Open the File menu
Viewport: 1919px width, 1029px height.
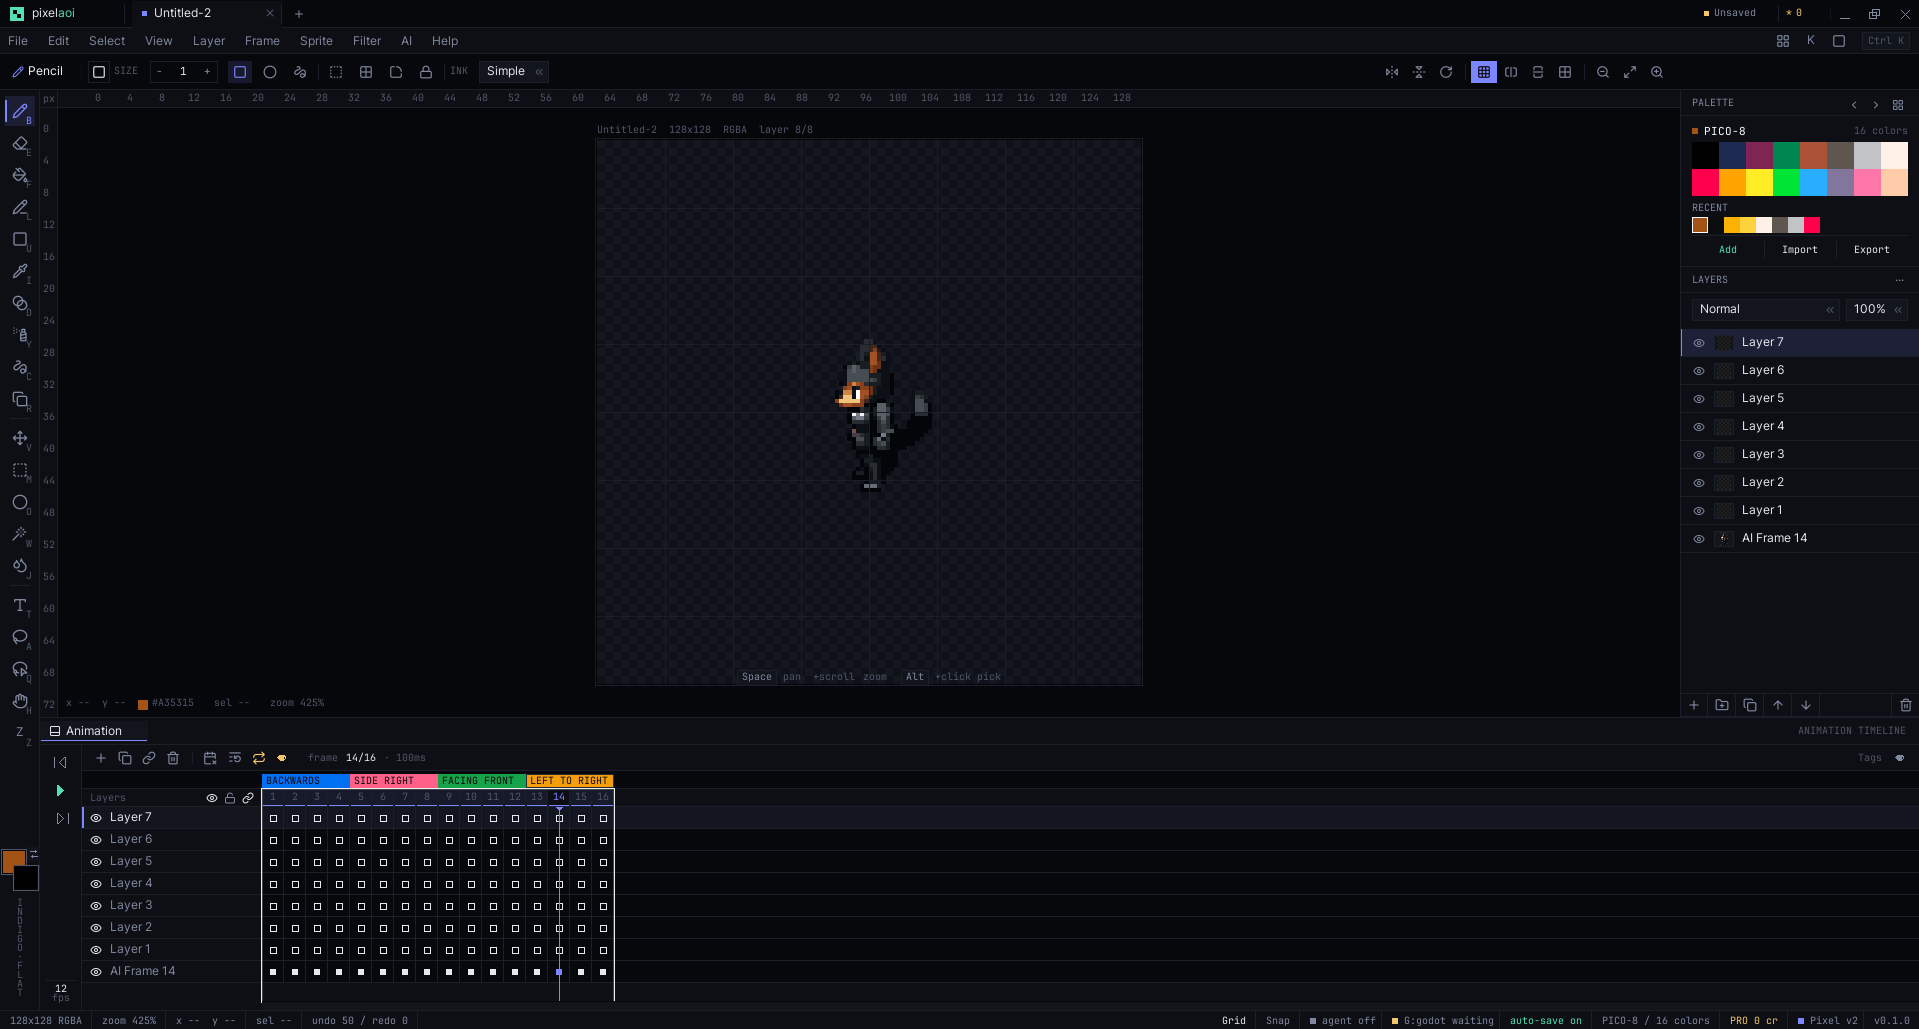18,41
